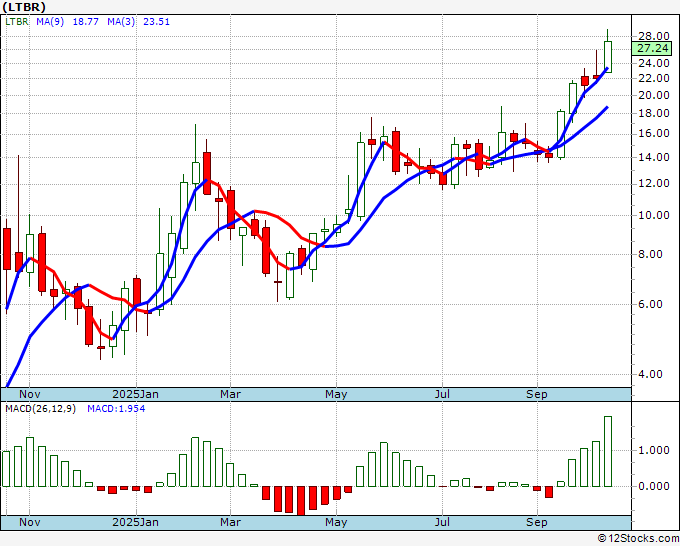Click the tallest rightmost green MACD histogram bar
Image resolution: width=680 pixels, height=546 pixels.
click(x=608, y=451)
